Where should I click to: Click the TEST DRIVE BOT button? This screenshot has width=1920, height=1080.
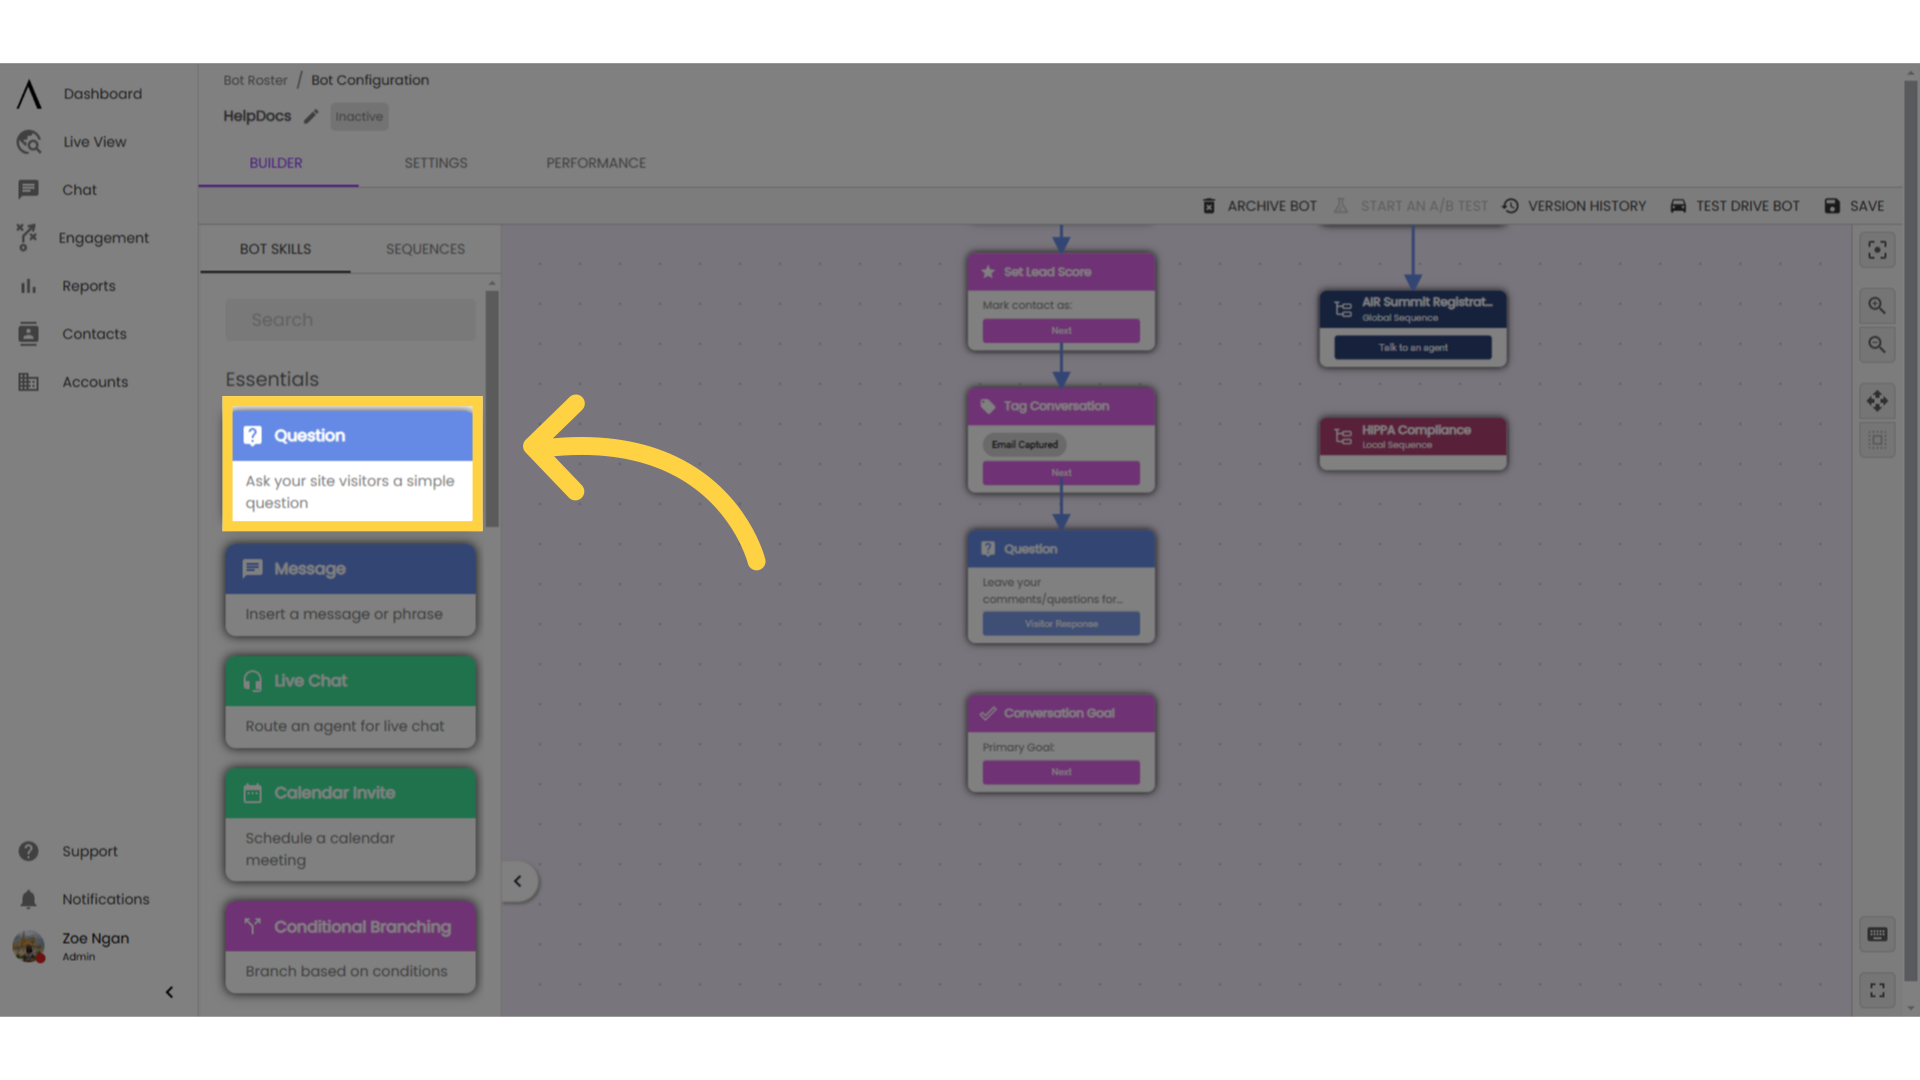click(1735, 206)
